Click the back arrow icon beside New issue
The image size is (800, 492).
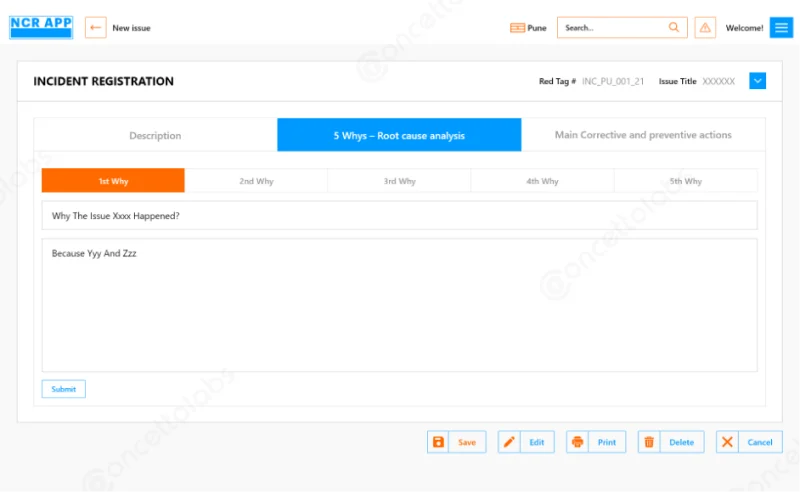[x=96, y=28]
